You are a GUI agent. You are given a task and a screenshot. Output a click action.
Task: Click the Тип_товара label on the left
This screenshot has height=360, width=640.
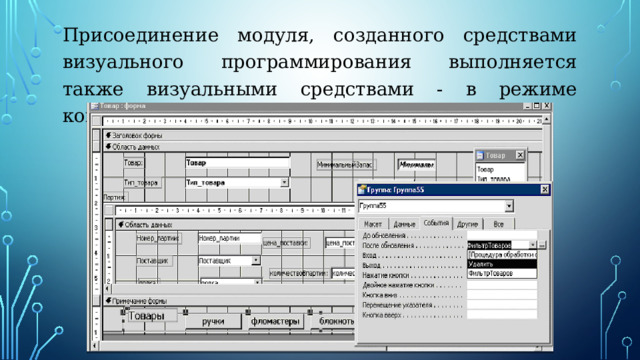(141, 183)
